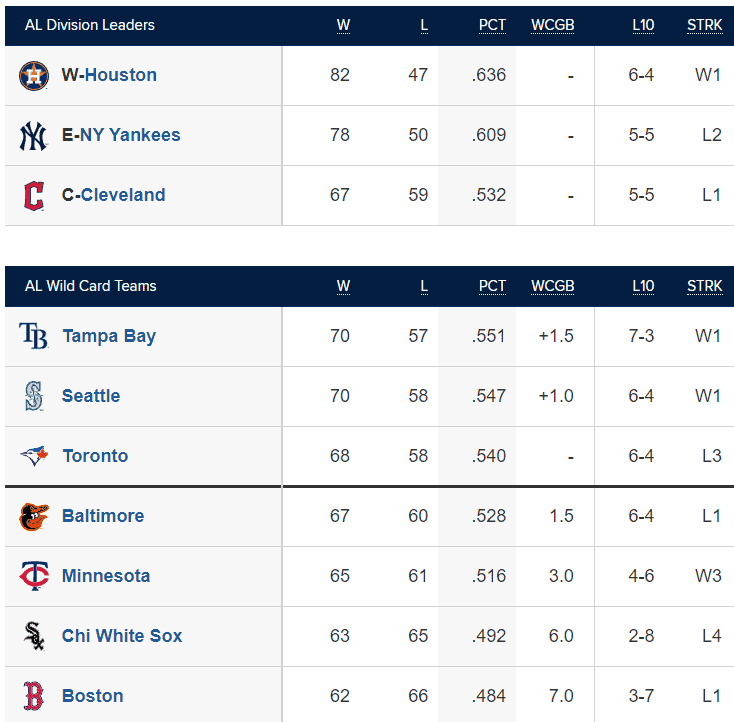Open the Chi White Sox team link
The width and height of the screenshot is (734, 722).
pyautogui.click(x=122, y=635)
